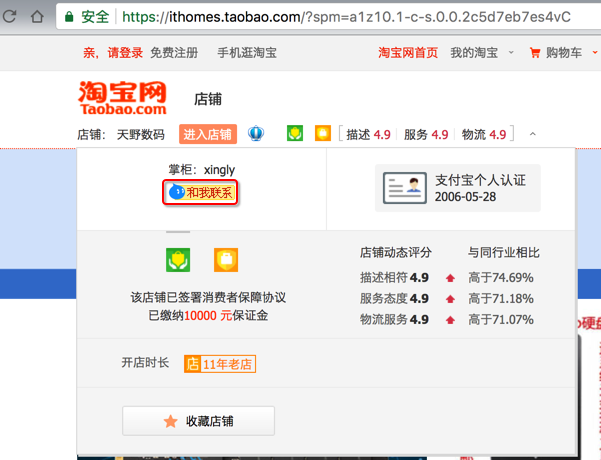The height and width of the screenshot is (460, 601).
Task: Click 高于71.18% comparison value
Action: tap(501, 299)
